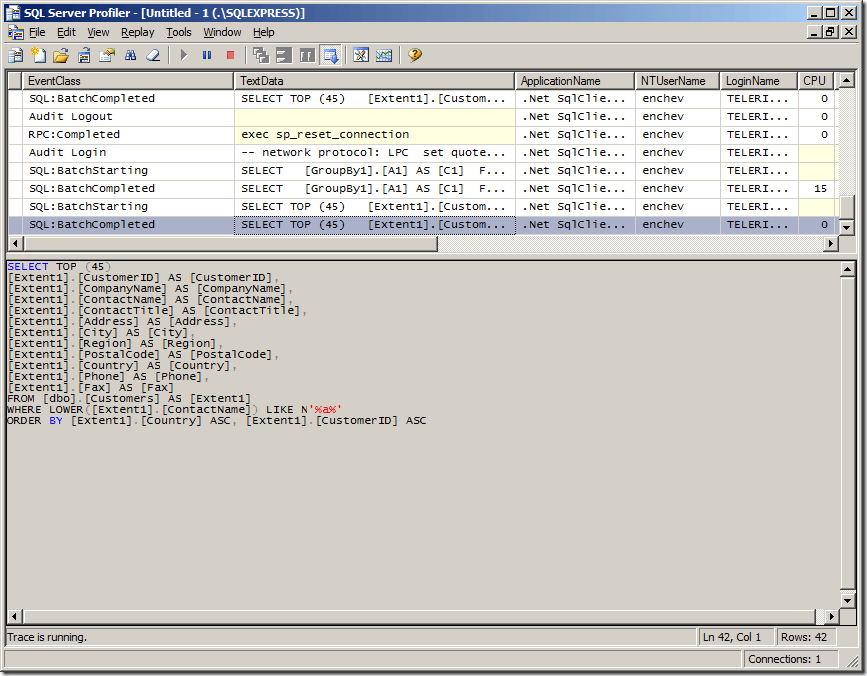The width and height of the screenshot is (867, 676).
Task: Click the '%a%' string literal in query
Action: pyautogui.click(x=325, y=410)
